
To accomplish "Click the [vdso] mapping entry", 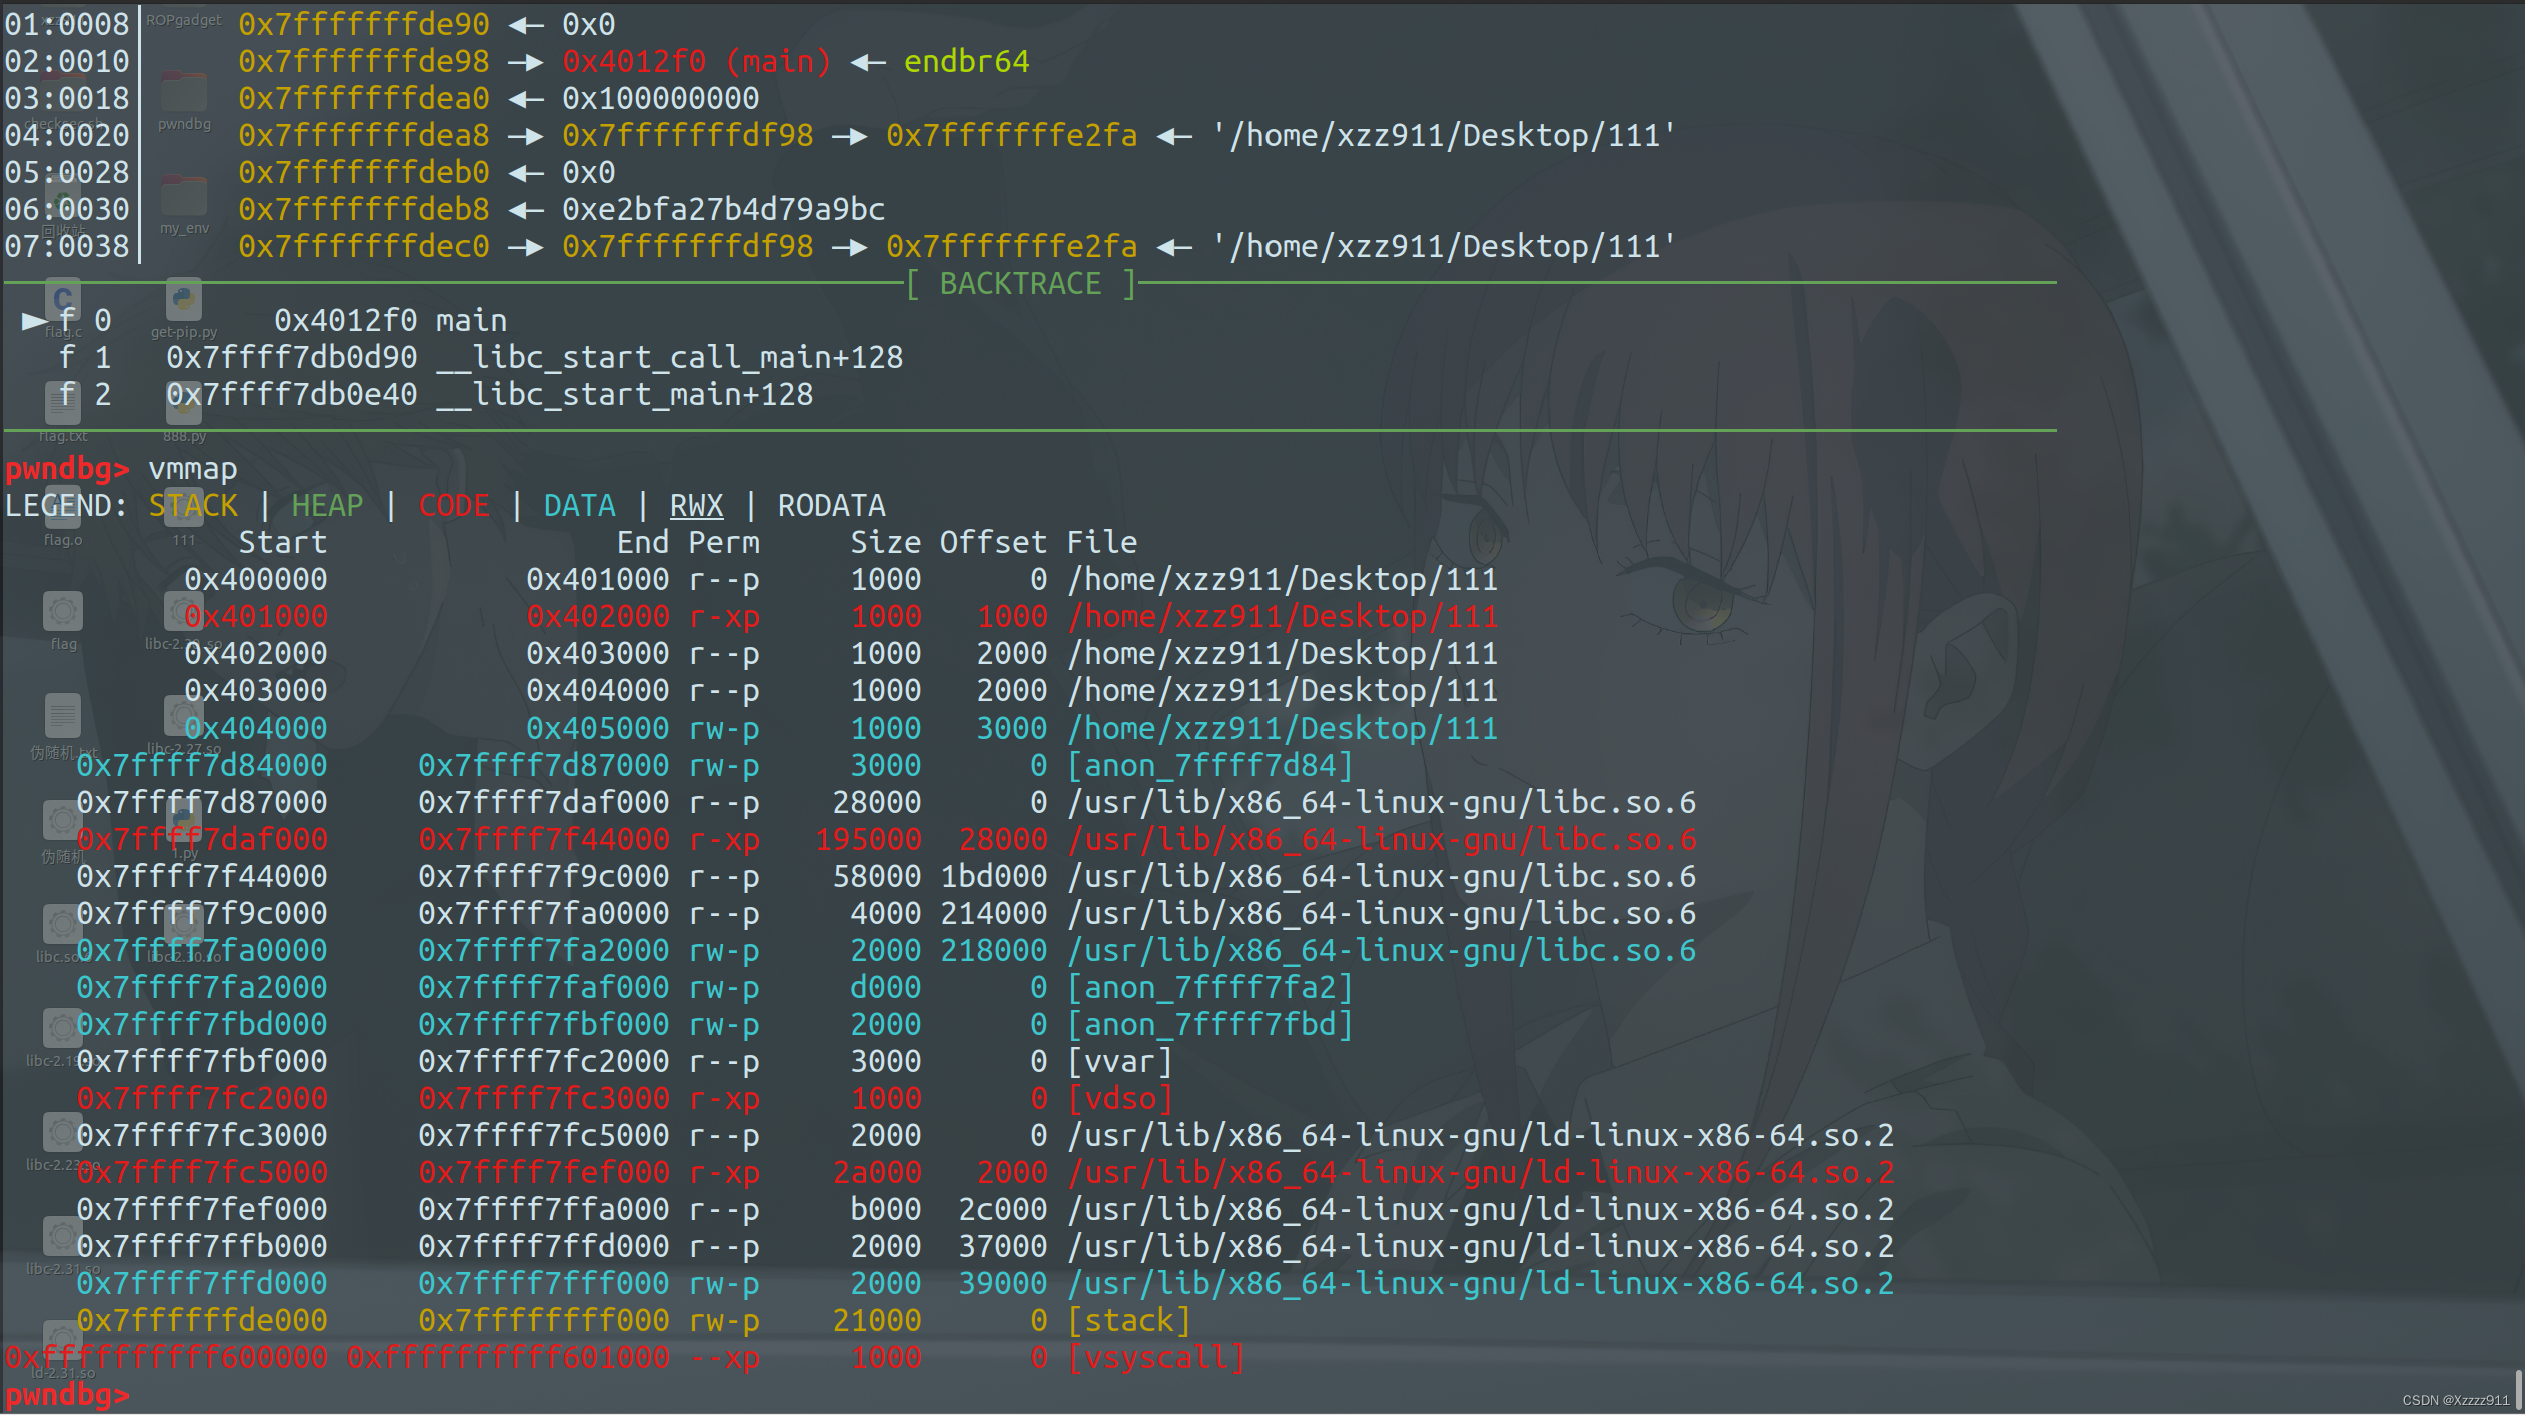I will [1119, 1099].
